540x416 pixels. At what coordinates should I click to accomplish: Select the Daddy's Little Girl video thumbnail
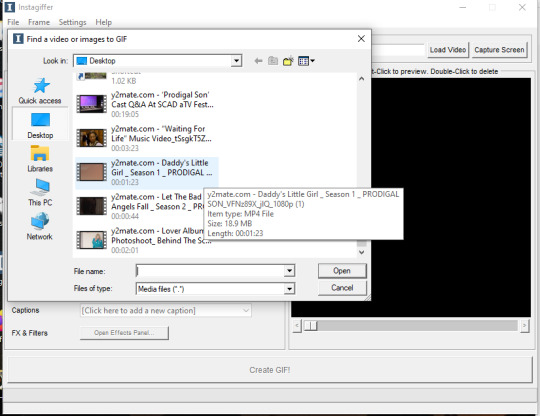[92, 172]
